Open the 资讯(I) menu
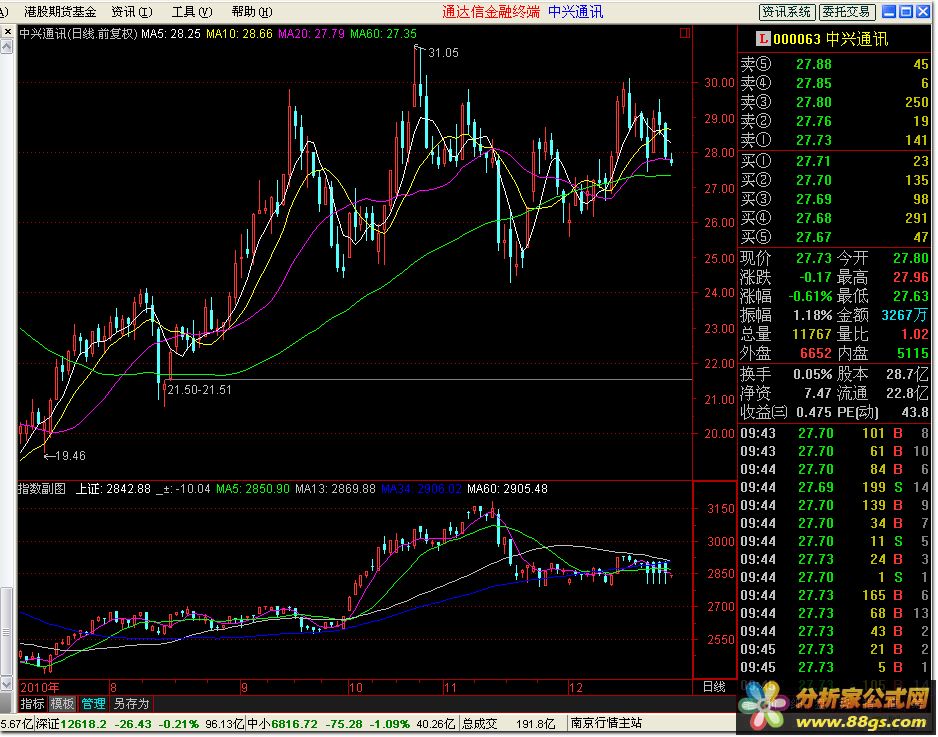 [132, 11]
